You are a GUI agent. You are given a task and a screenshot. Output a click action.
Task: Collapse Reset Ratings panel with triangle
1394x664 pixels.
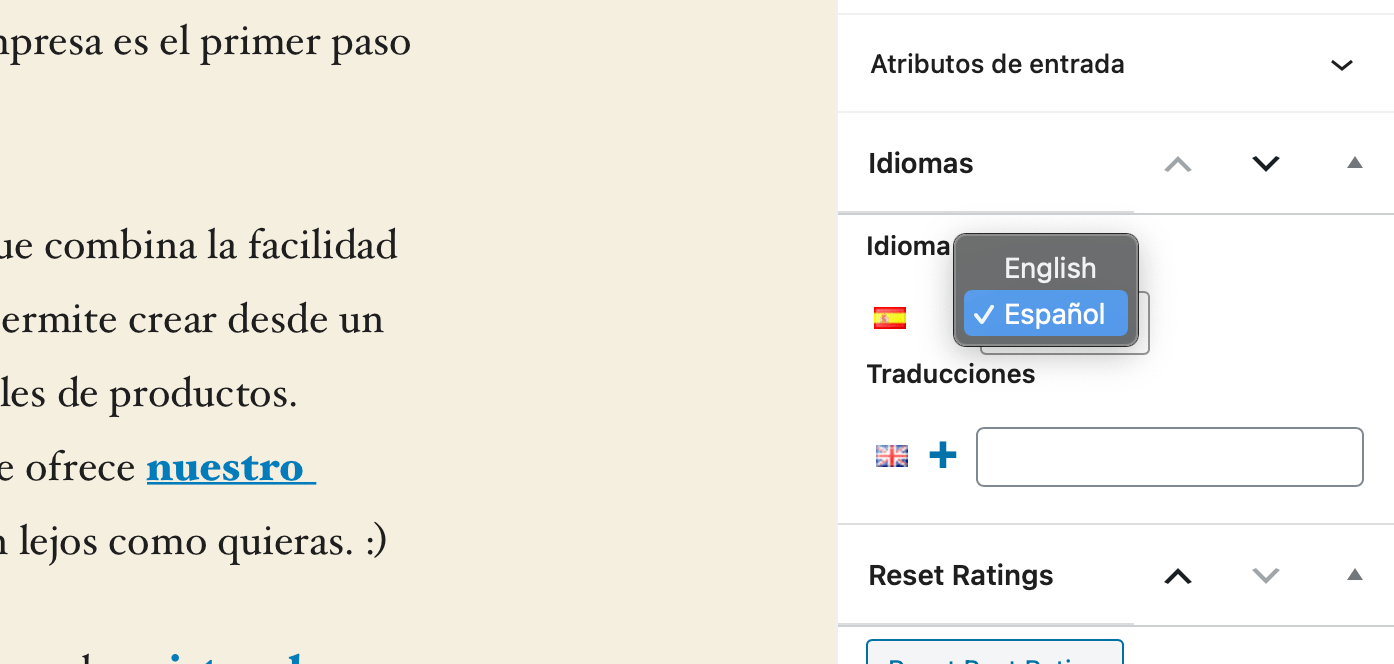click(1355, 575)
